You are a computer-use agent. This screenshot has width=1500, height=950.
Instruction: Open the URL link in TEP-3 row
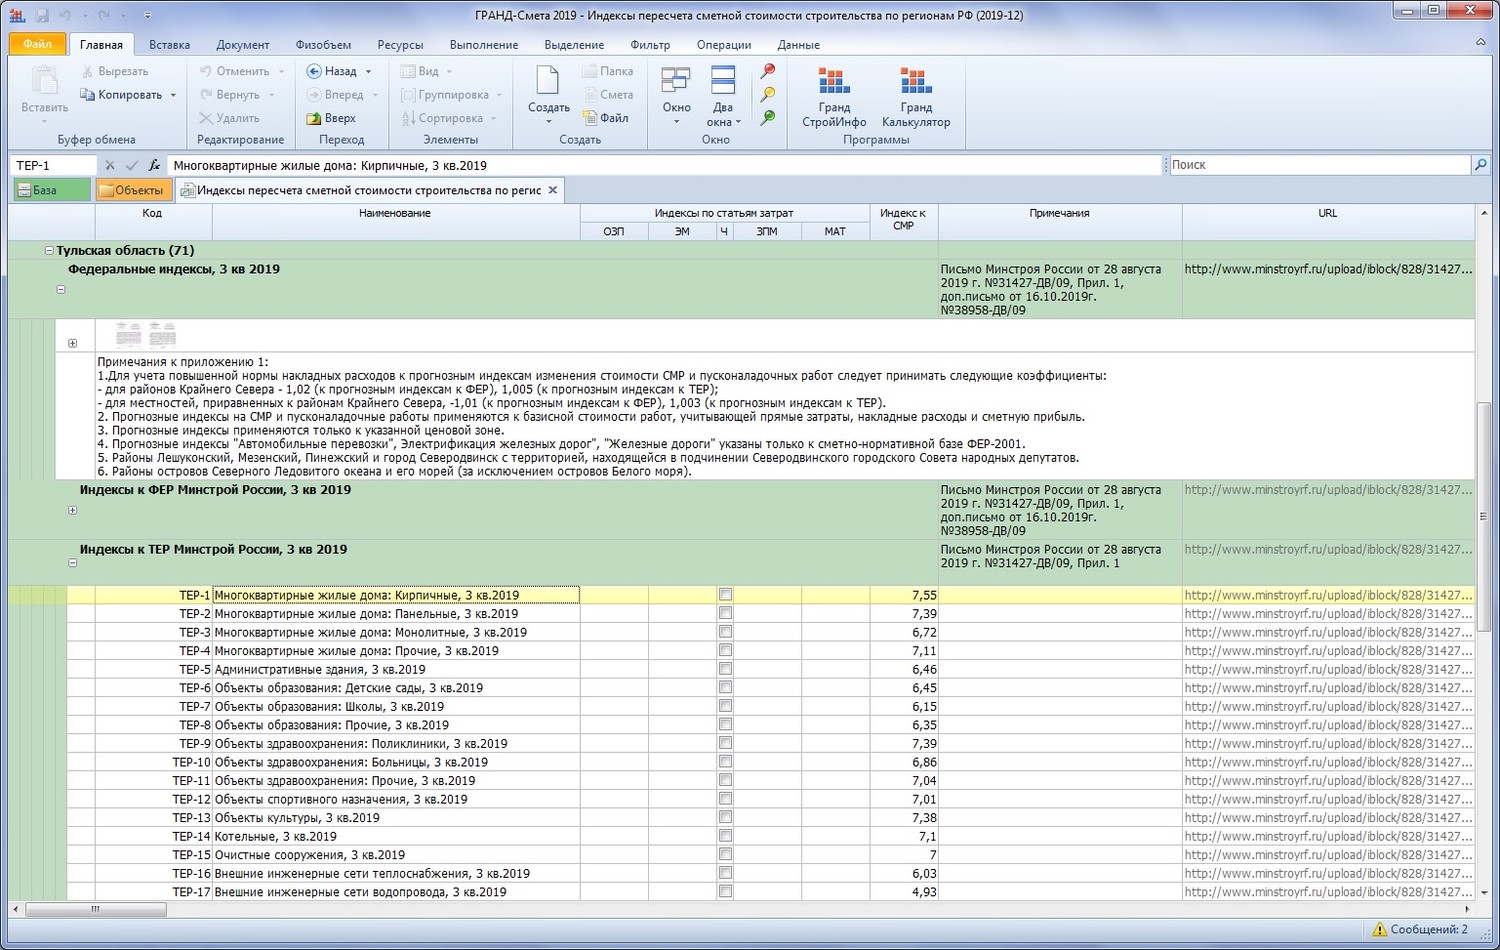1327,632
